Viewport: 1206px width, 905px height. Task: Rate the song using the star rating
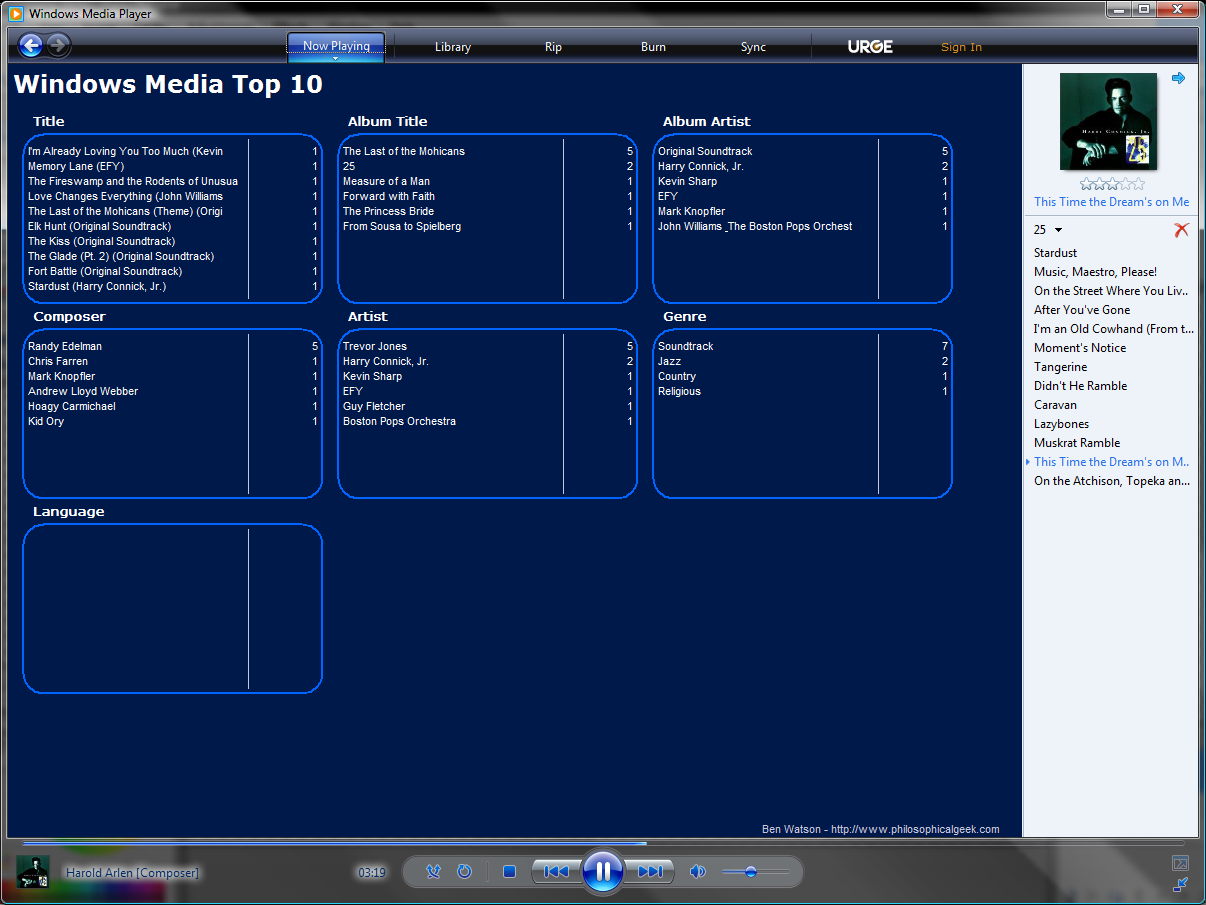click(1113, 184)
